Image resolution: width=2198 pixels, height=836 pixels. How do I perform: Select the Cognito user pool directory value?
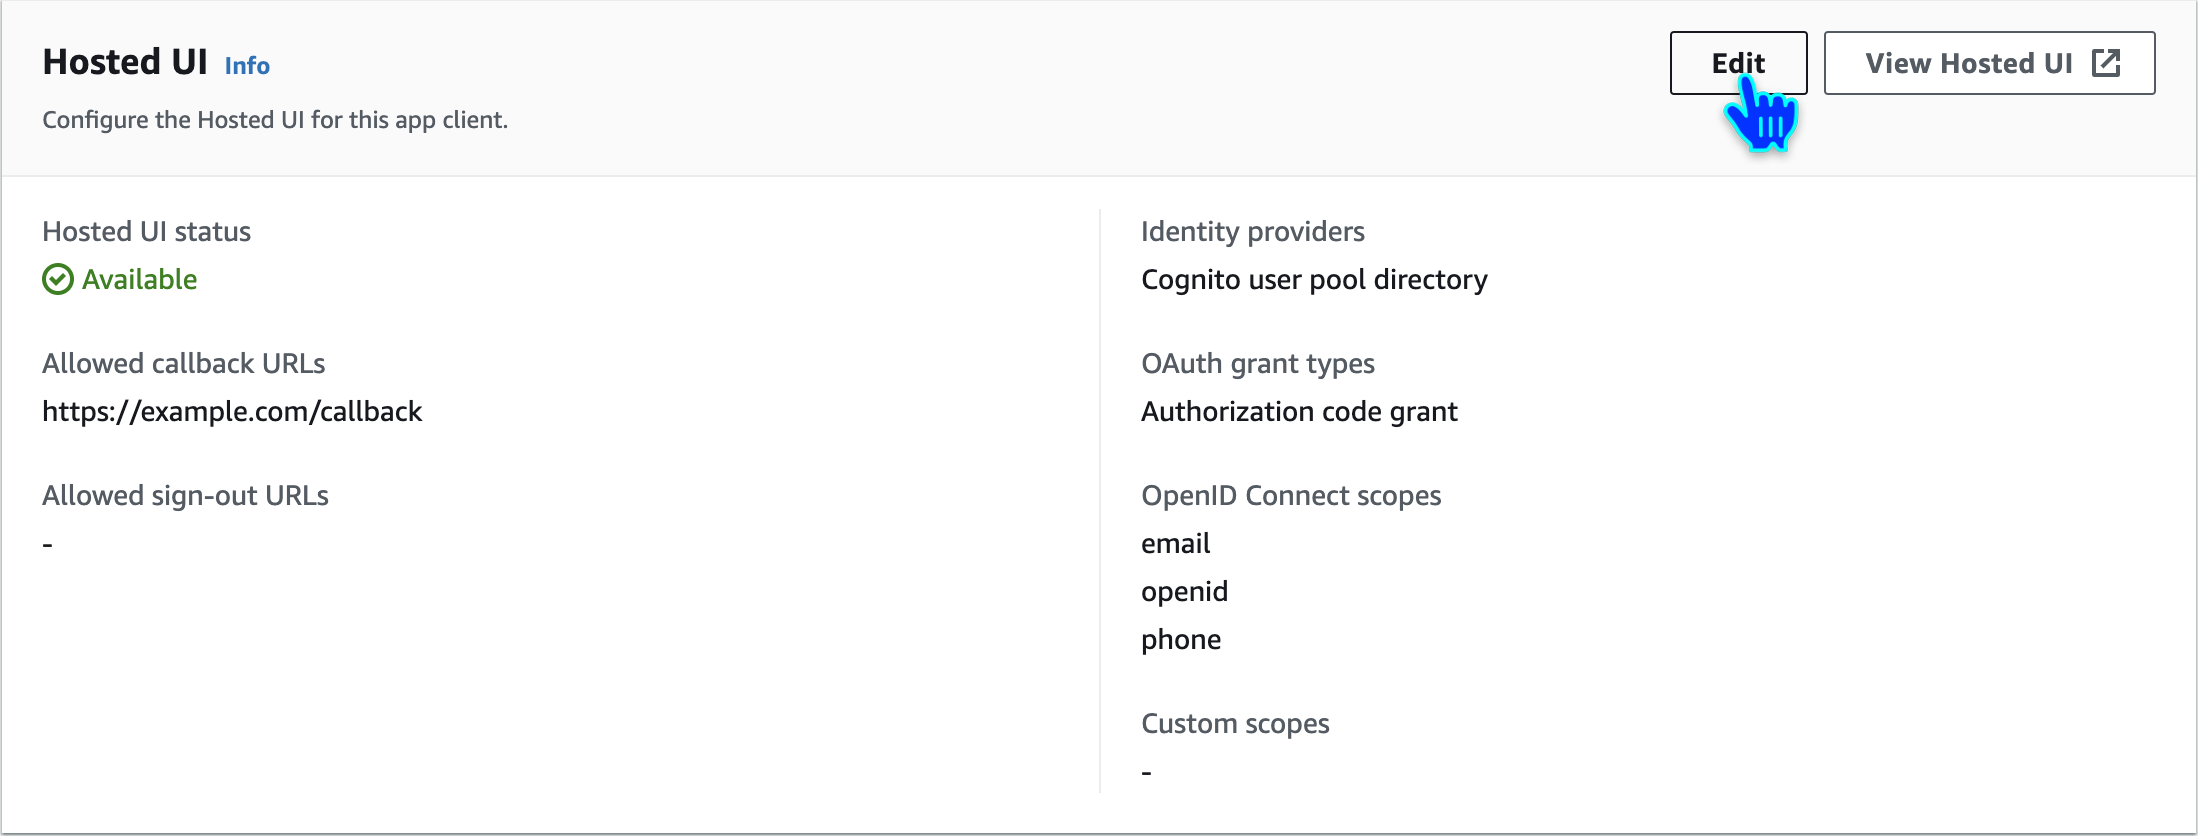click(1314, 280)
